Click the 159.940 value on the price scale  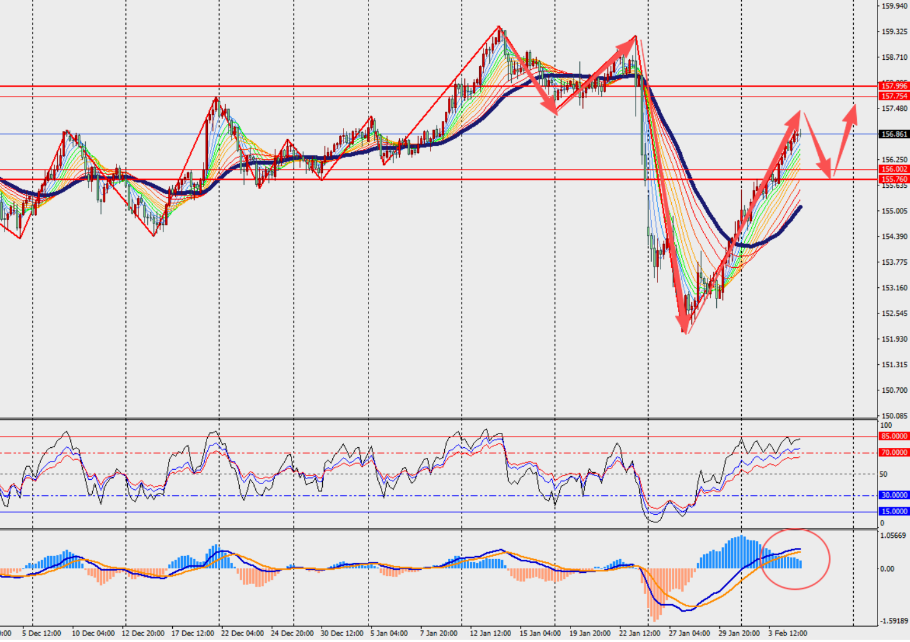coord(893,6)
